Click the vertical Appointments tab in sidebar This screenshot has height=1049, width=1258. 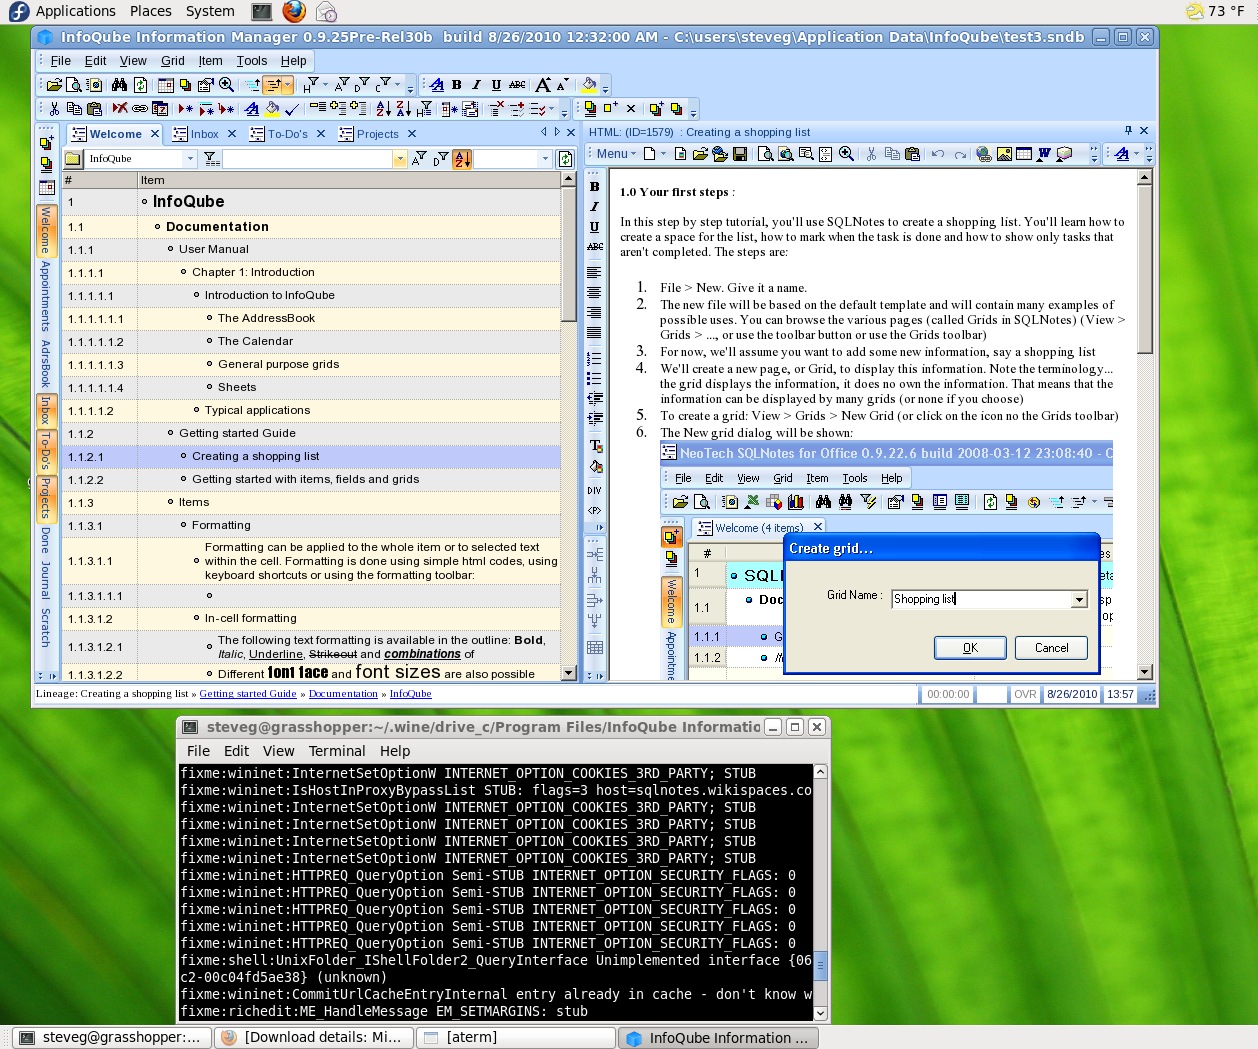46,296
